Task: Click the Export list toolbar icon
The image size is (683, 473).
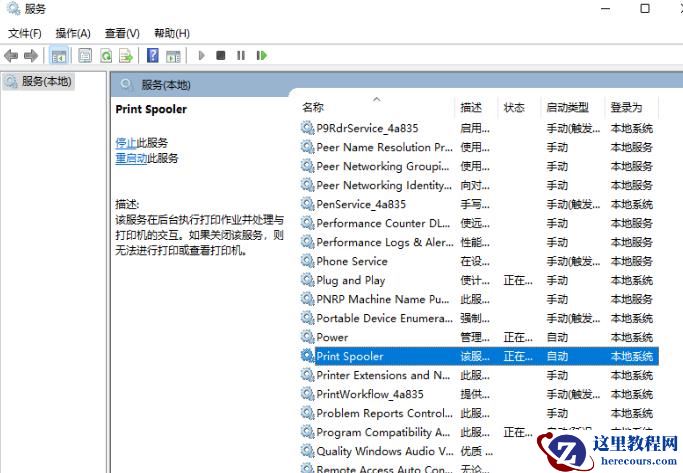Action: 126,56
